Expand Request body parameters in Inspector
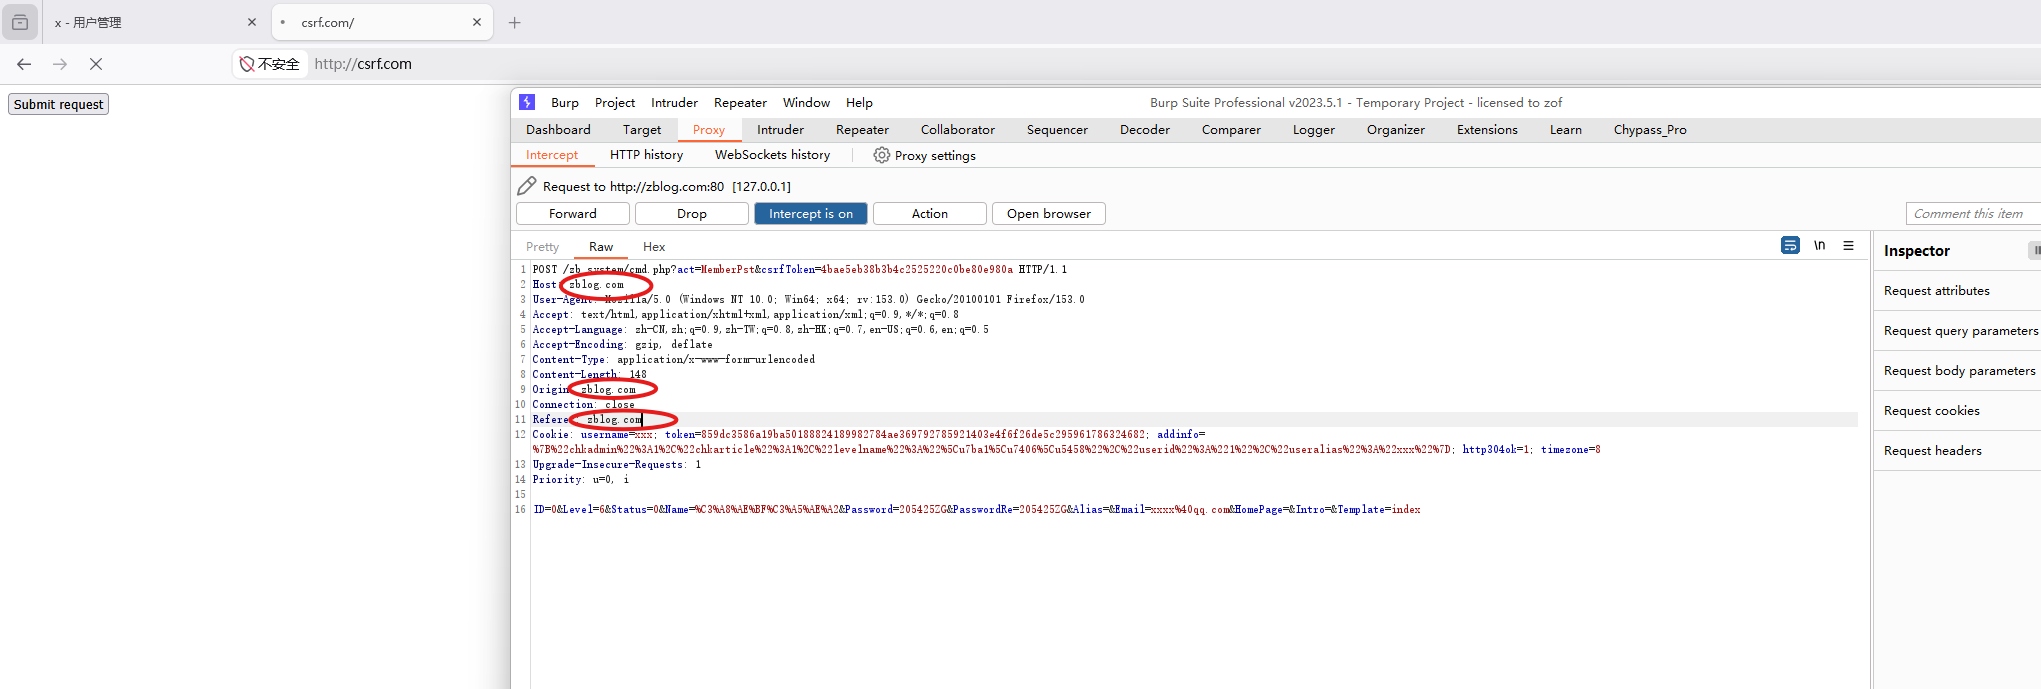The width and height of the screenshot is (2041, 689). coord(1957,371)
